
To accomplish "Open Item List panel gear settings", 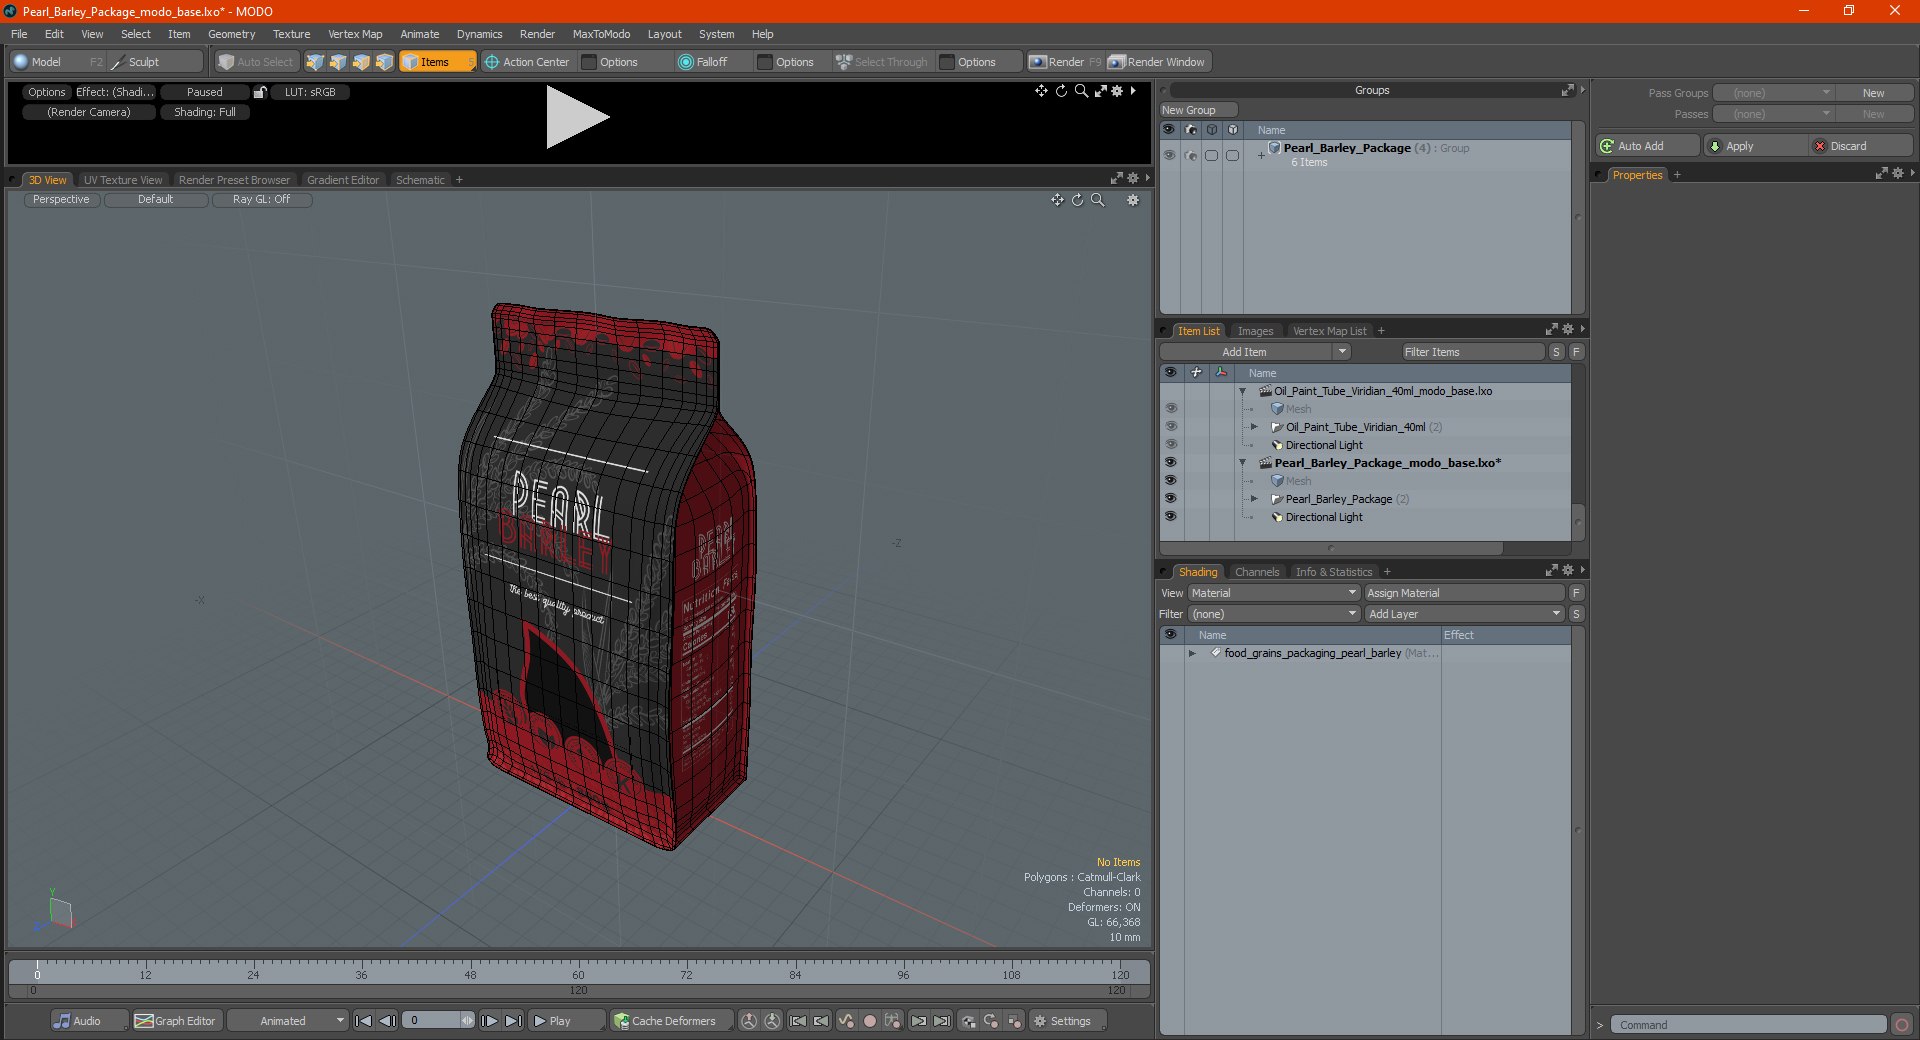I will [1568, 330].
